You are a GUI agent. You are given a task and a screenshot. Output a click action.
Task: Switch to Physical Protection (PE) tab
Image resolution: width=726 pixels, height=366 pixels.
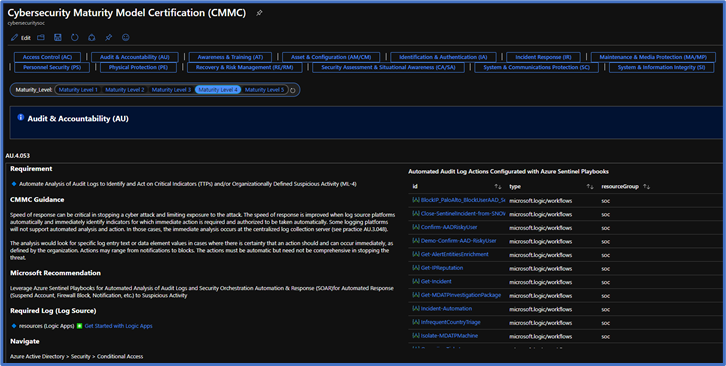(138, 67)
